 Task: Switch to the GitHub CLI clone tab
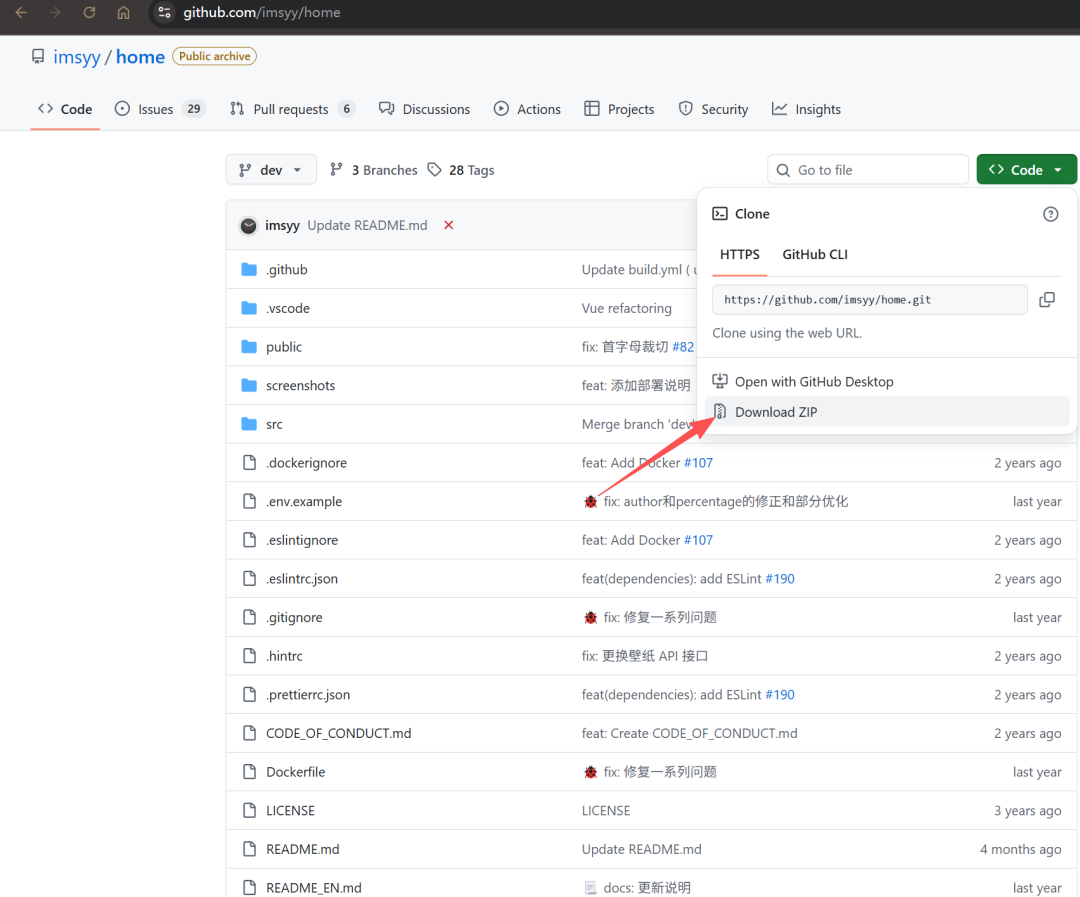[815, 254]
